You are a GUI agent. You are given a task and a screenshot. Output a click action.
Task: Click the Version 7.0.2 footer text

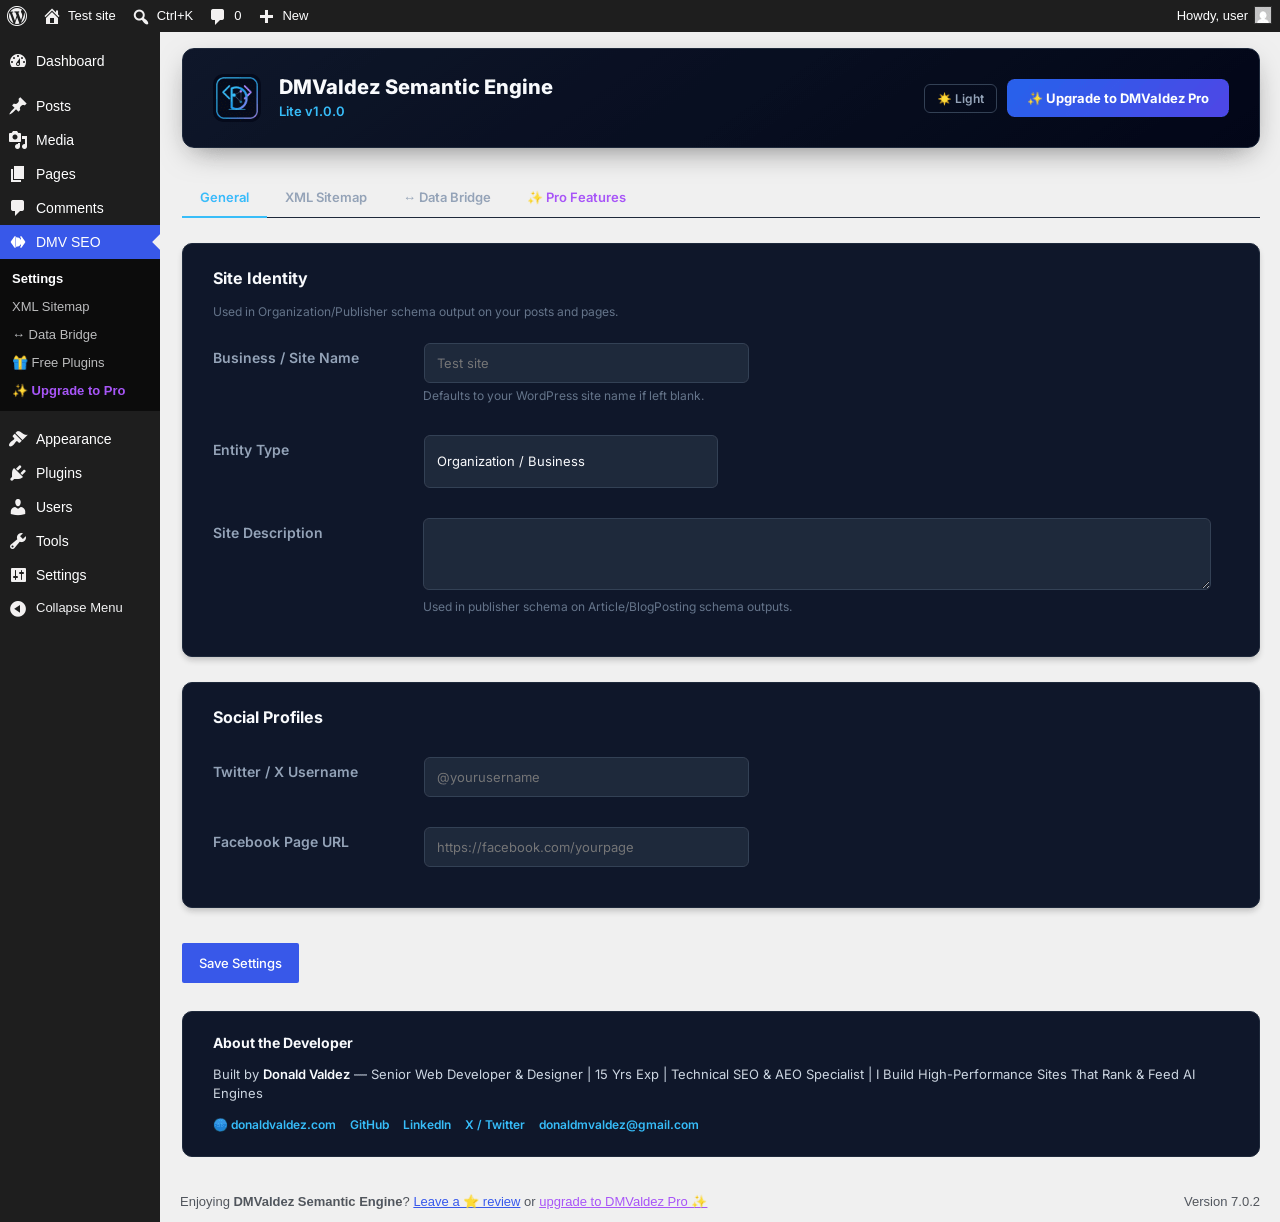point(1222,1202)
